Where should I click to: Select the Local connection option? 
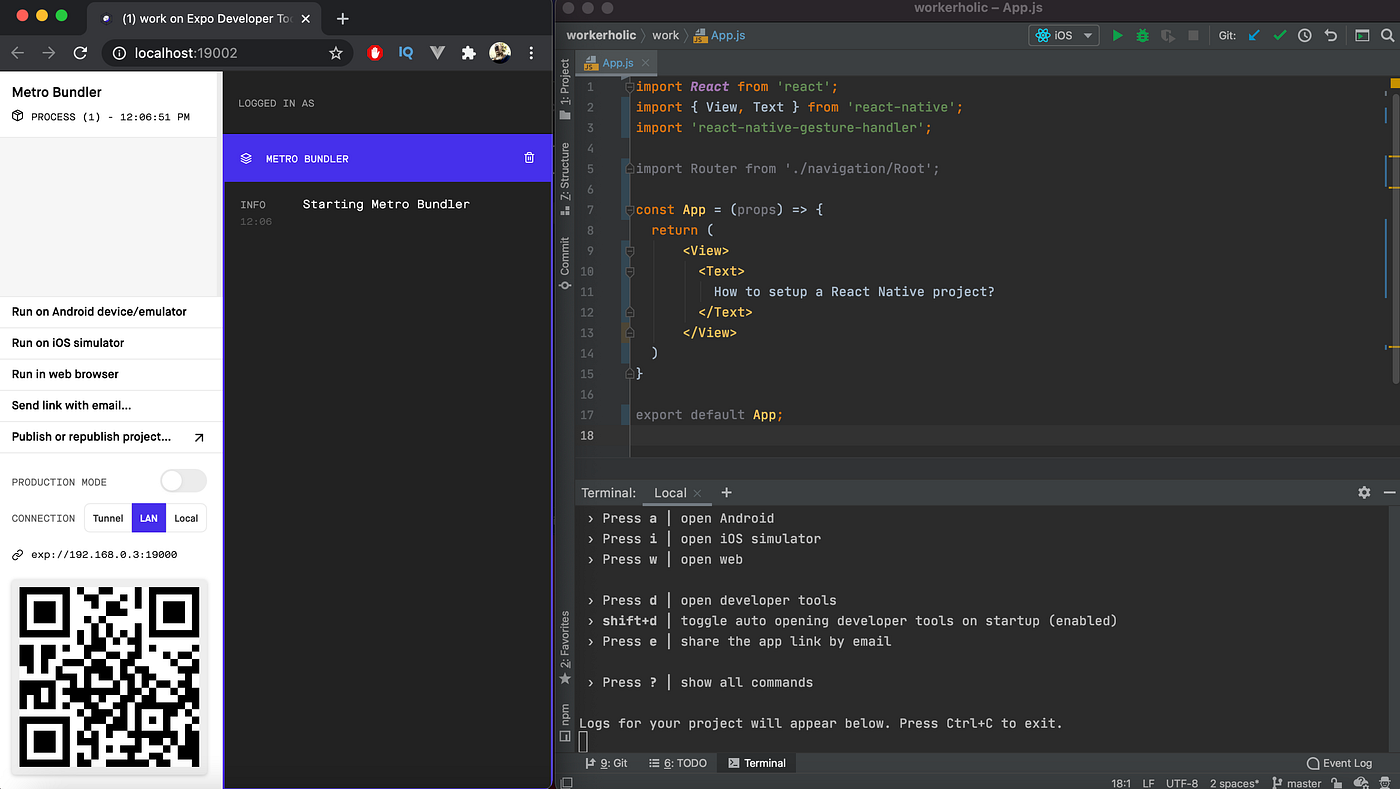click(x=186, y=518)
